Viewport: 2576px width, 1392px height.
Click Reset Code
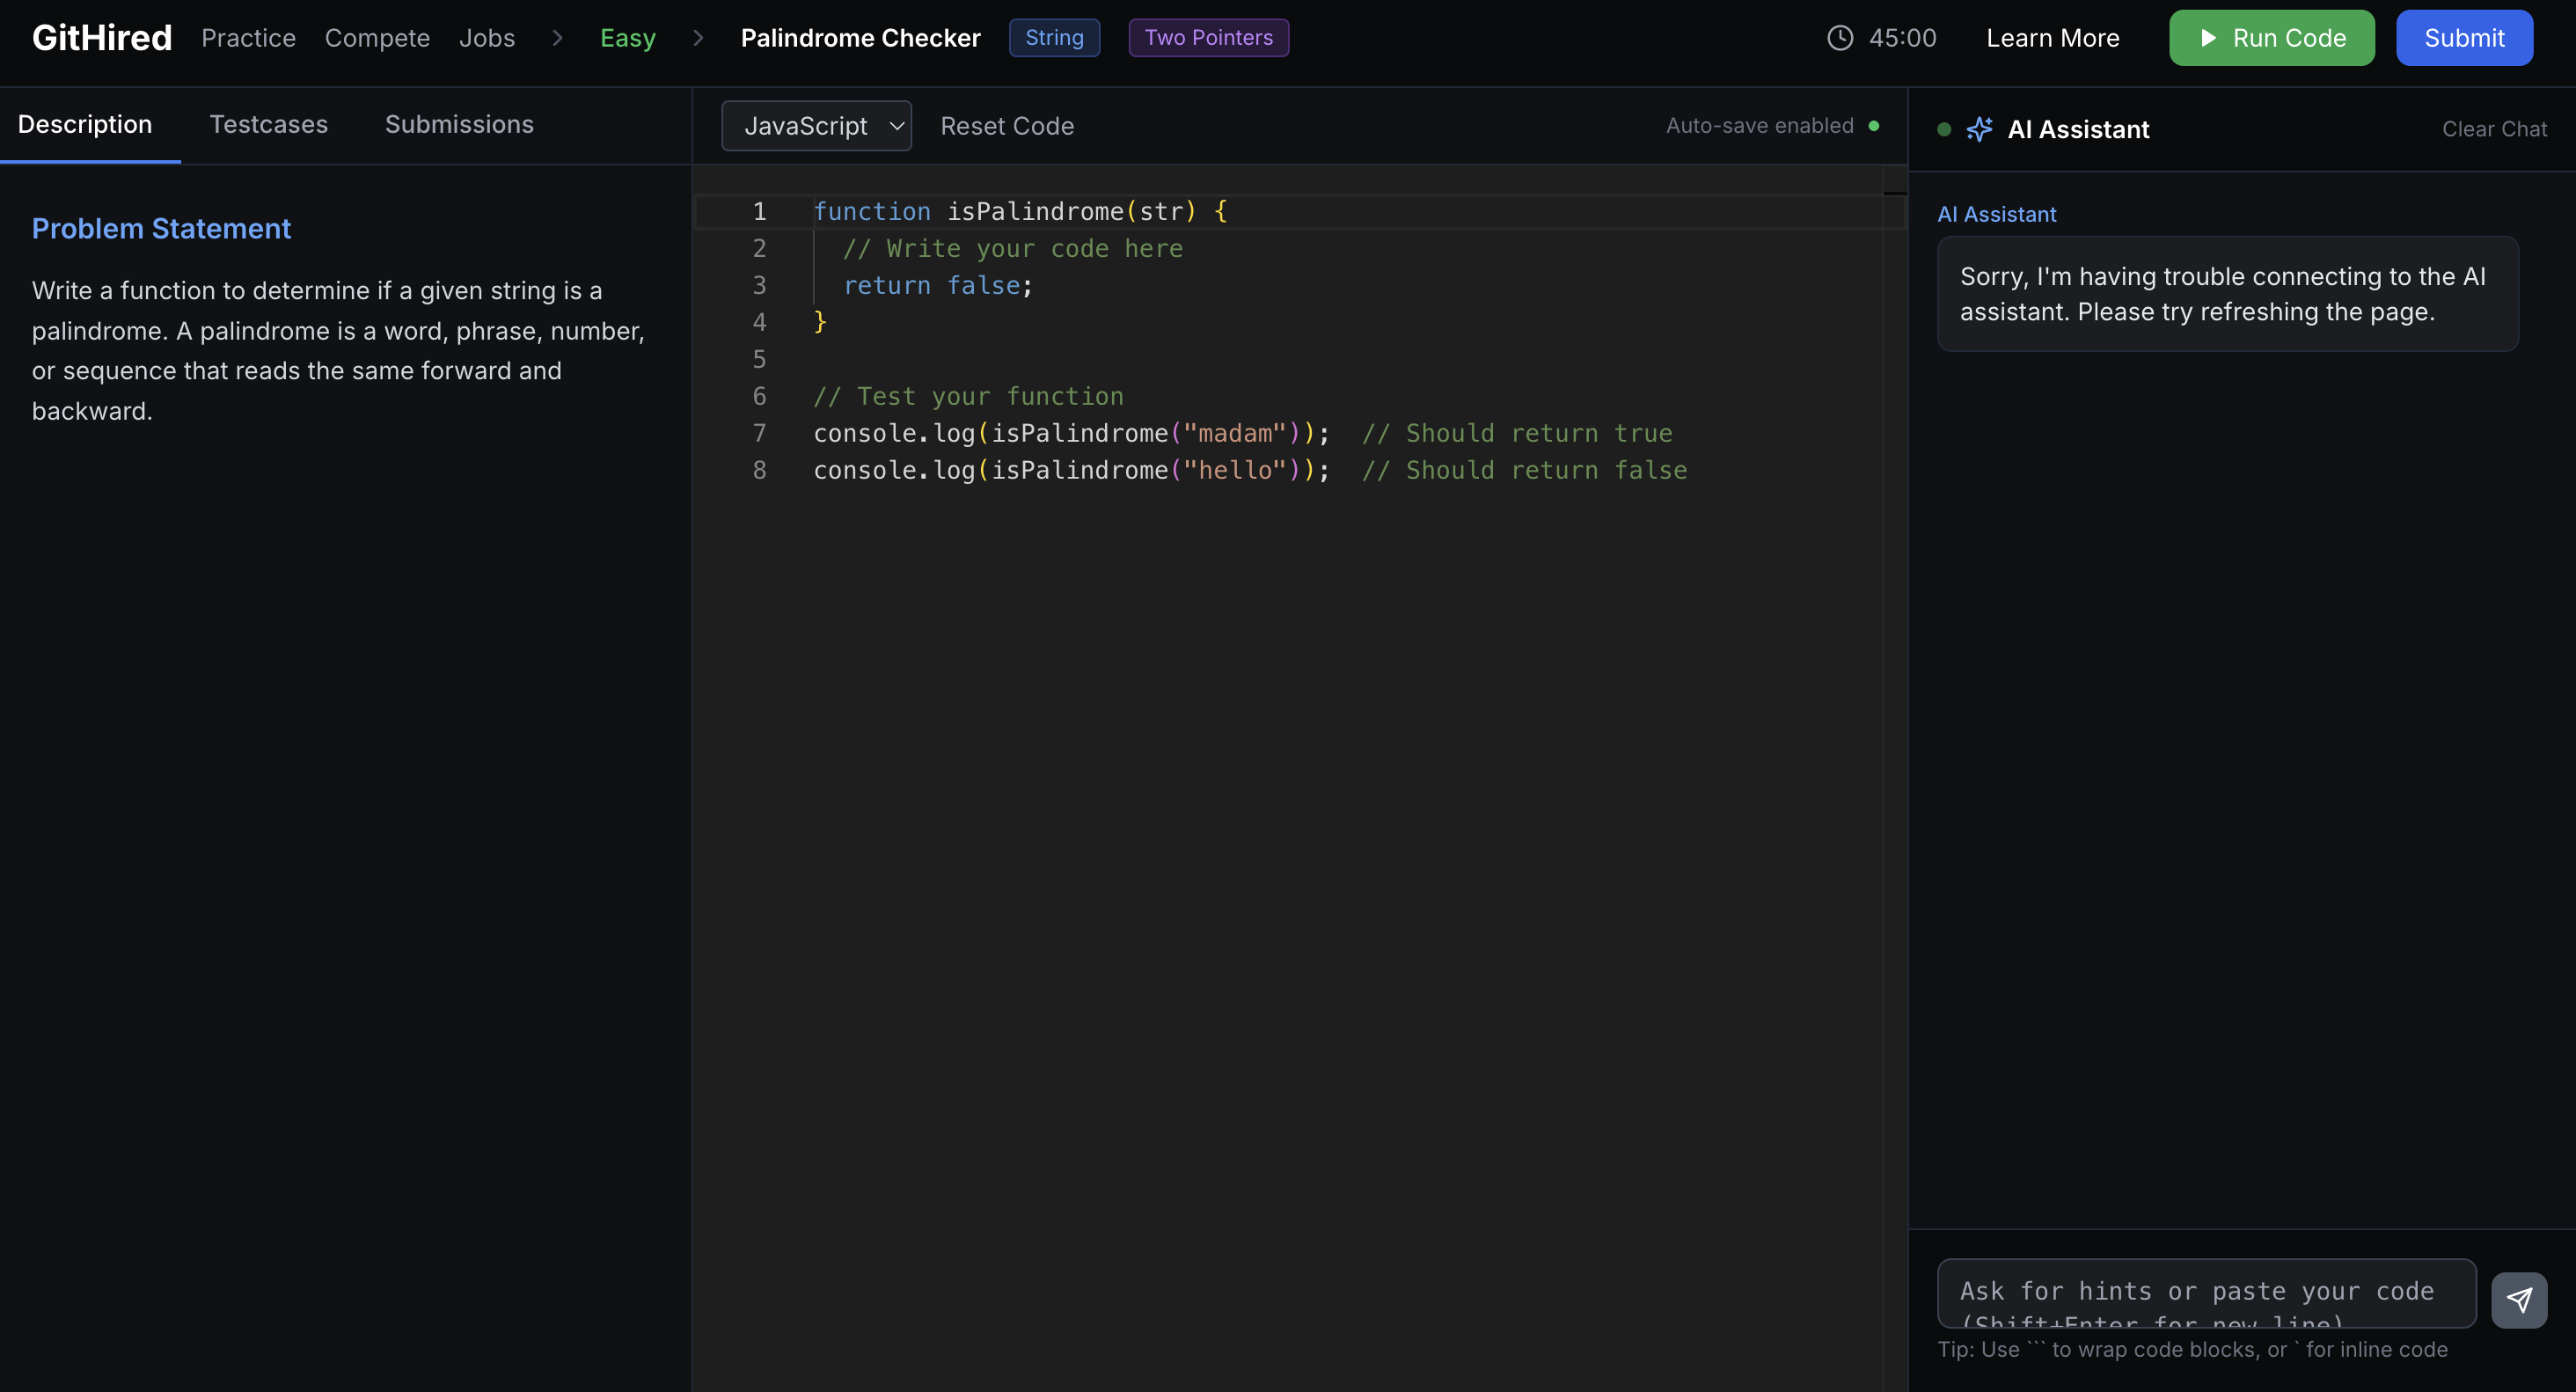click(x=1006, y=126)
